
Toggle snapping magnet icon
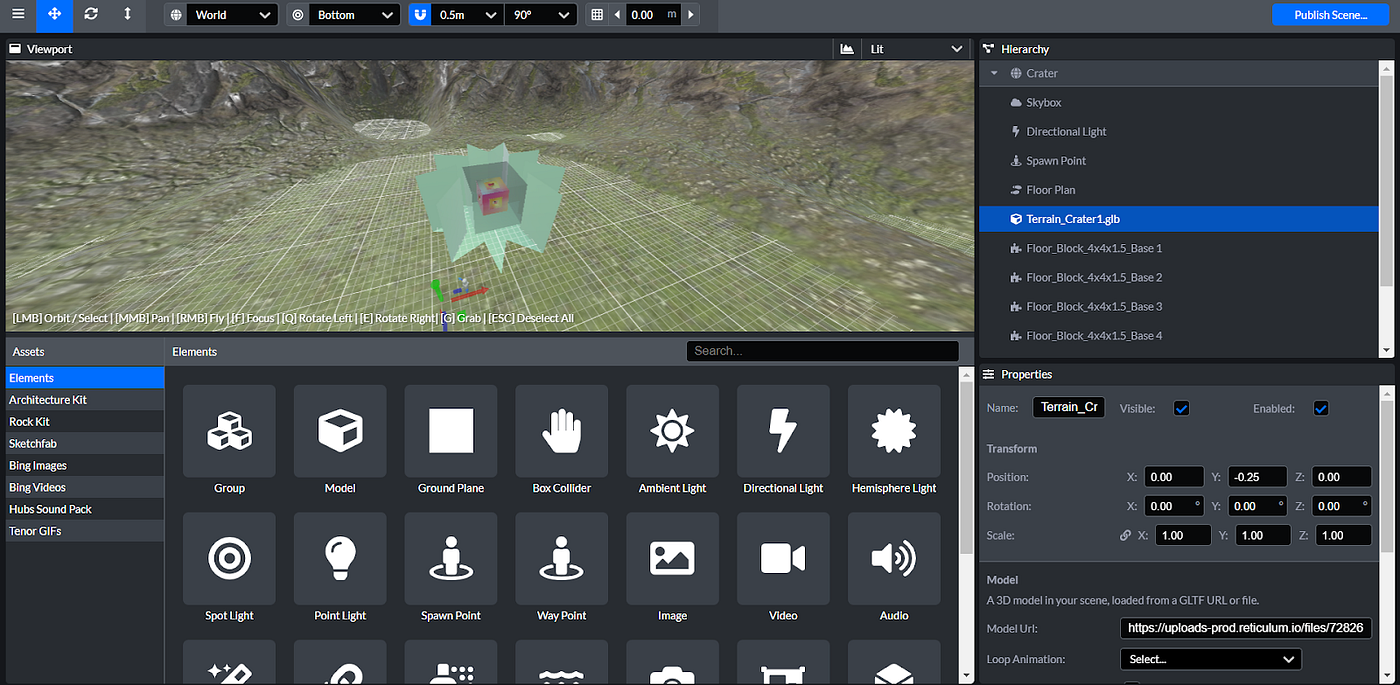click(421, 15)
